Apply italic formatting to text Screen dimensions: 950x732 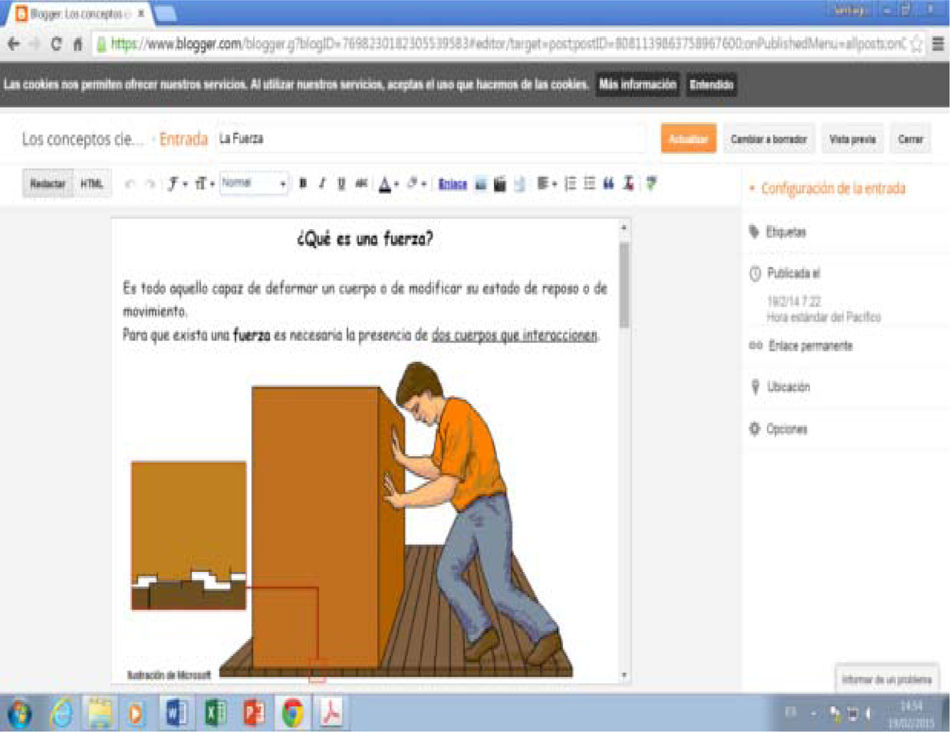click(x=322, y=184)
